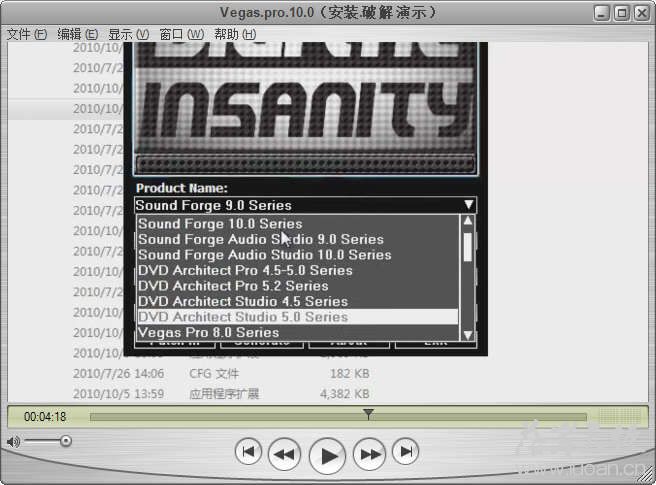Adjust the volume slider knob
The height and width of the screenshot is (485, 656).
pyautogui.click(x=65, y=441)
